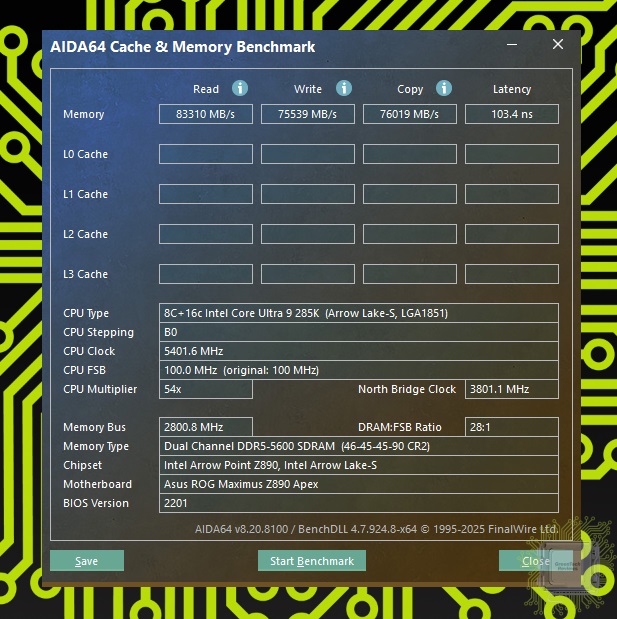The width and height of the screenshot is (617, 619).
Task: Click the Memory Copy value field
Action: coord(410,114)
